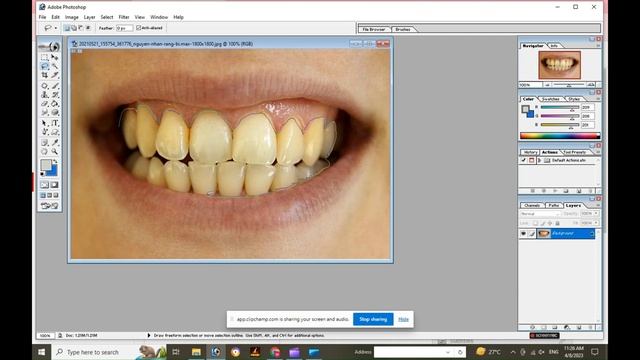Expand Default Actions.atn set triangle
This screenshot has width=640, height=360.
point(539,160)
